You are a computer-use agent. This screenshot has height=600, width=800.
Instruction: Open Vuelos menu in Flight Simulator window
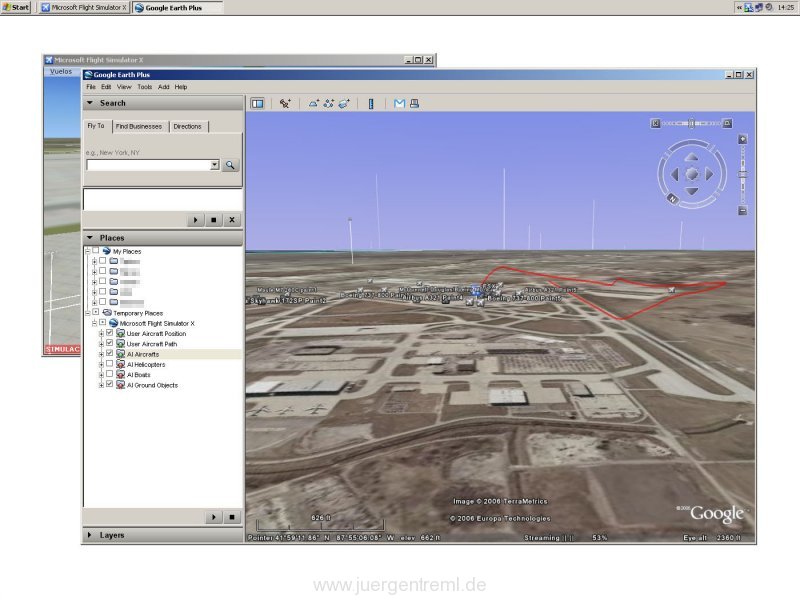(61, 72)
